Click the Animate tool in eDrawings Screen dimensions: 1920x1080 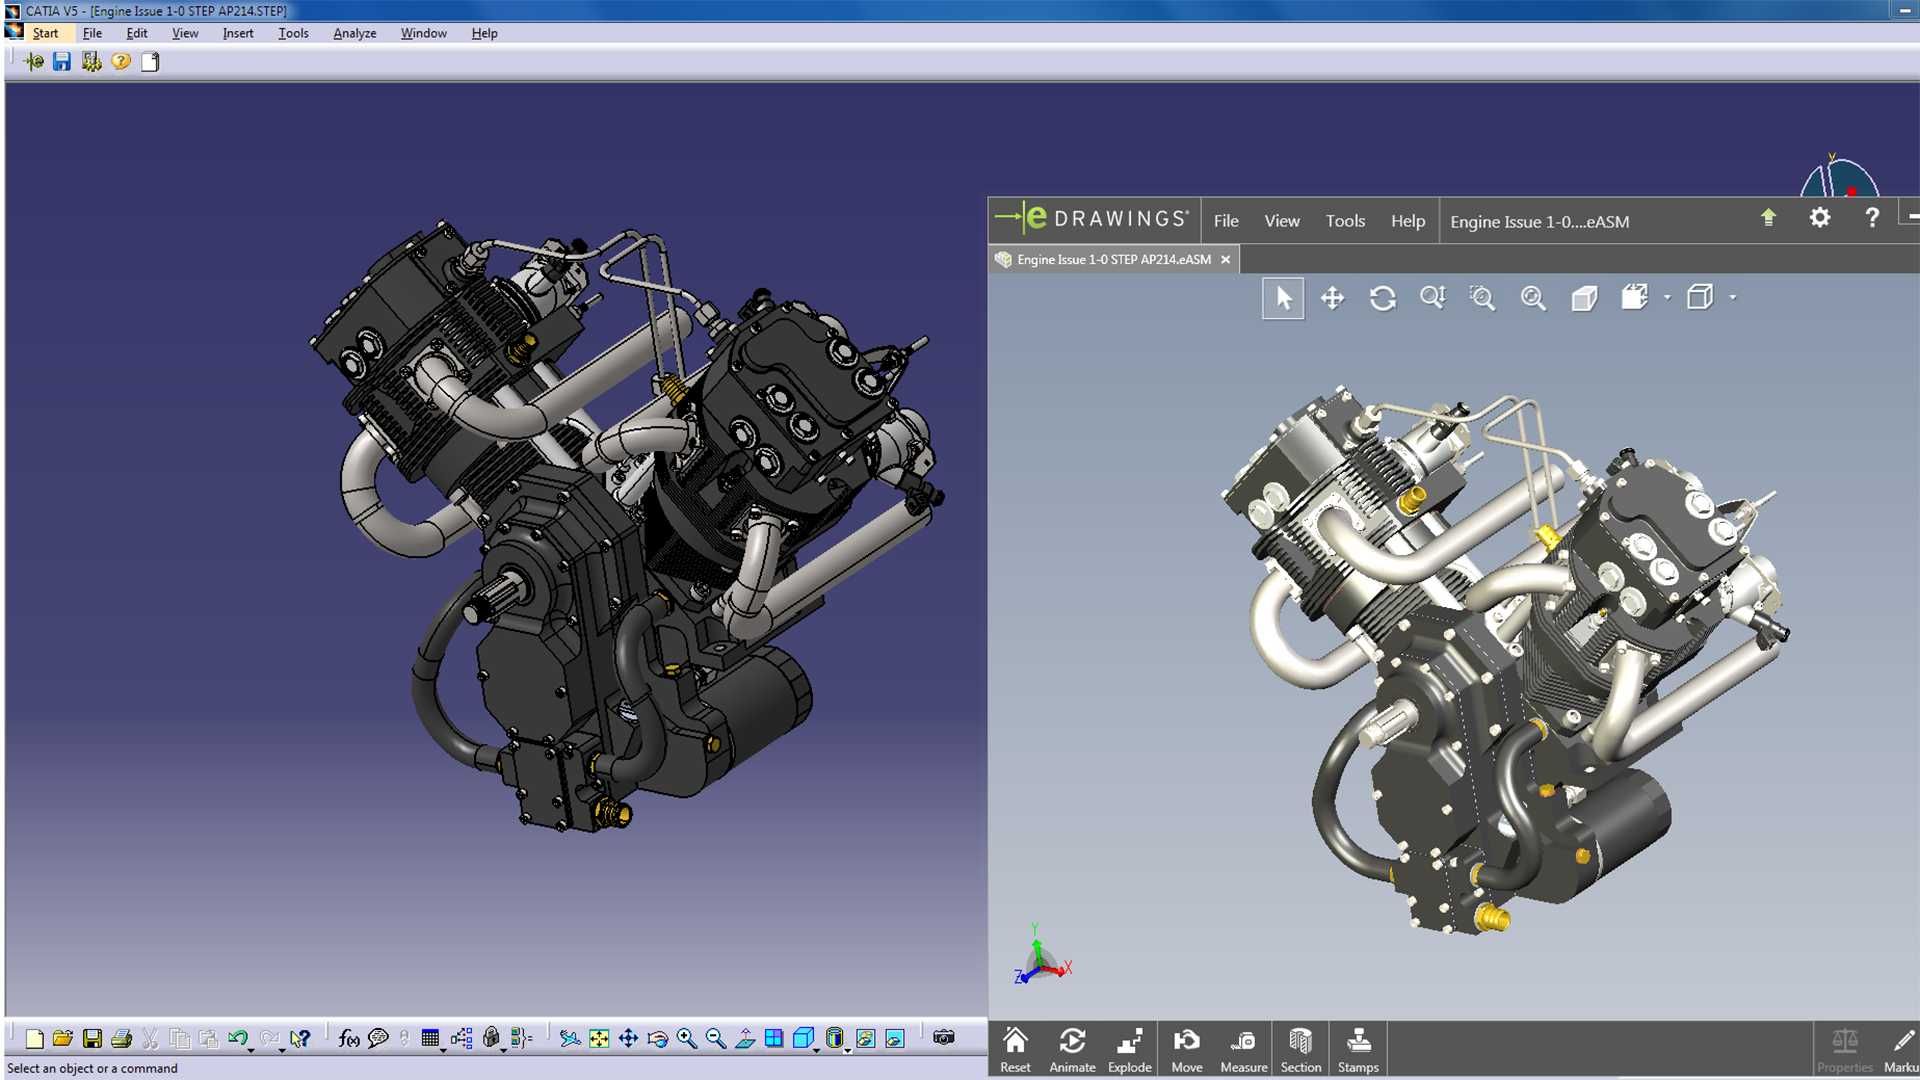pyautogui.click(x=1071, y=1050)
